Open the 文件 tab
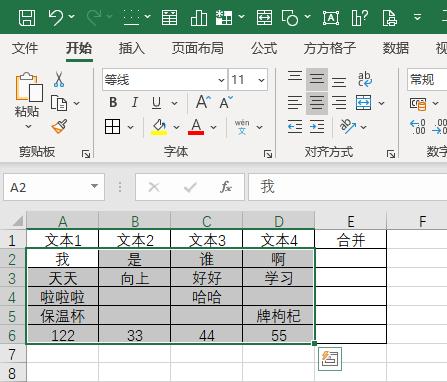The height and width of the screenshot is (382, 447). click(x=25, y=48)
